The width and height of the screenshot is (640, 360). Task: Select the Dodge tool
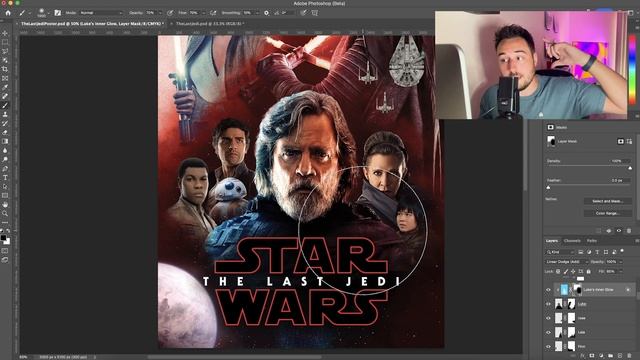(x=5, y=159)
